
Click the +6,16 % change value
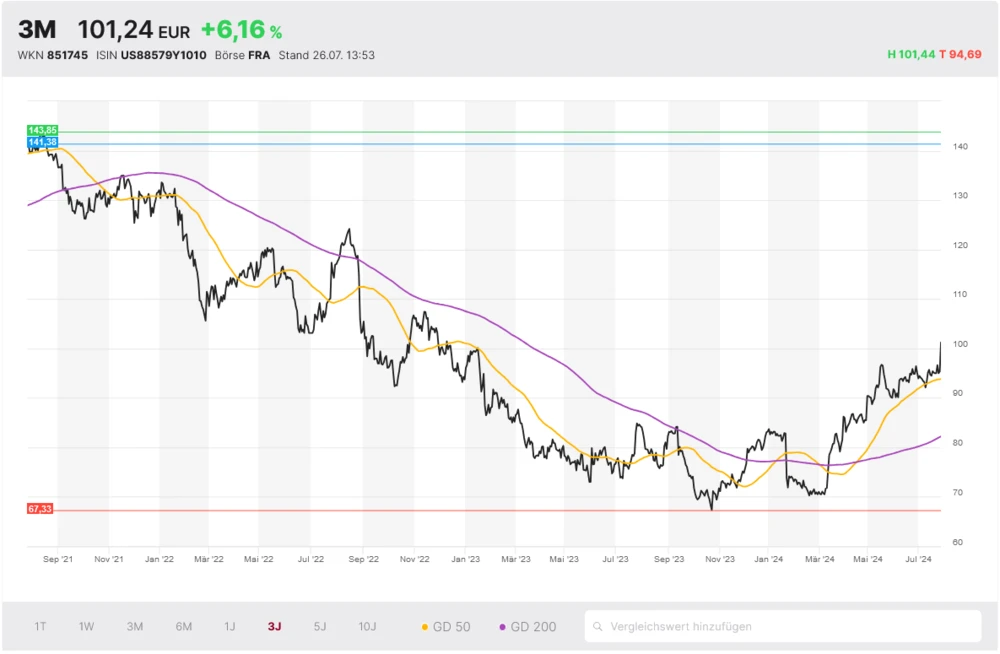click(x=241, y=31)
